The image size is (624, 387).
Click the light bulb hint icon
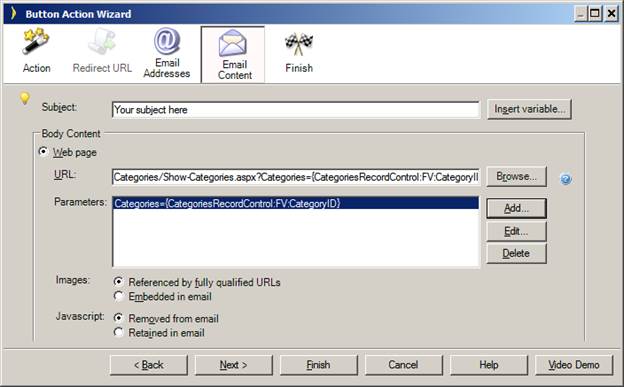(x=25, y=98)
